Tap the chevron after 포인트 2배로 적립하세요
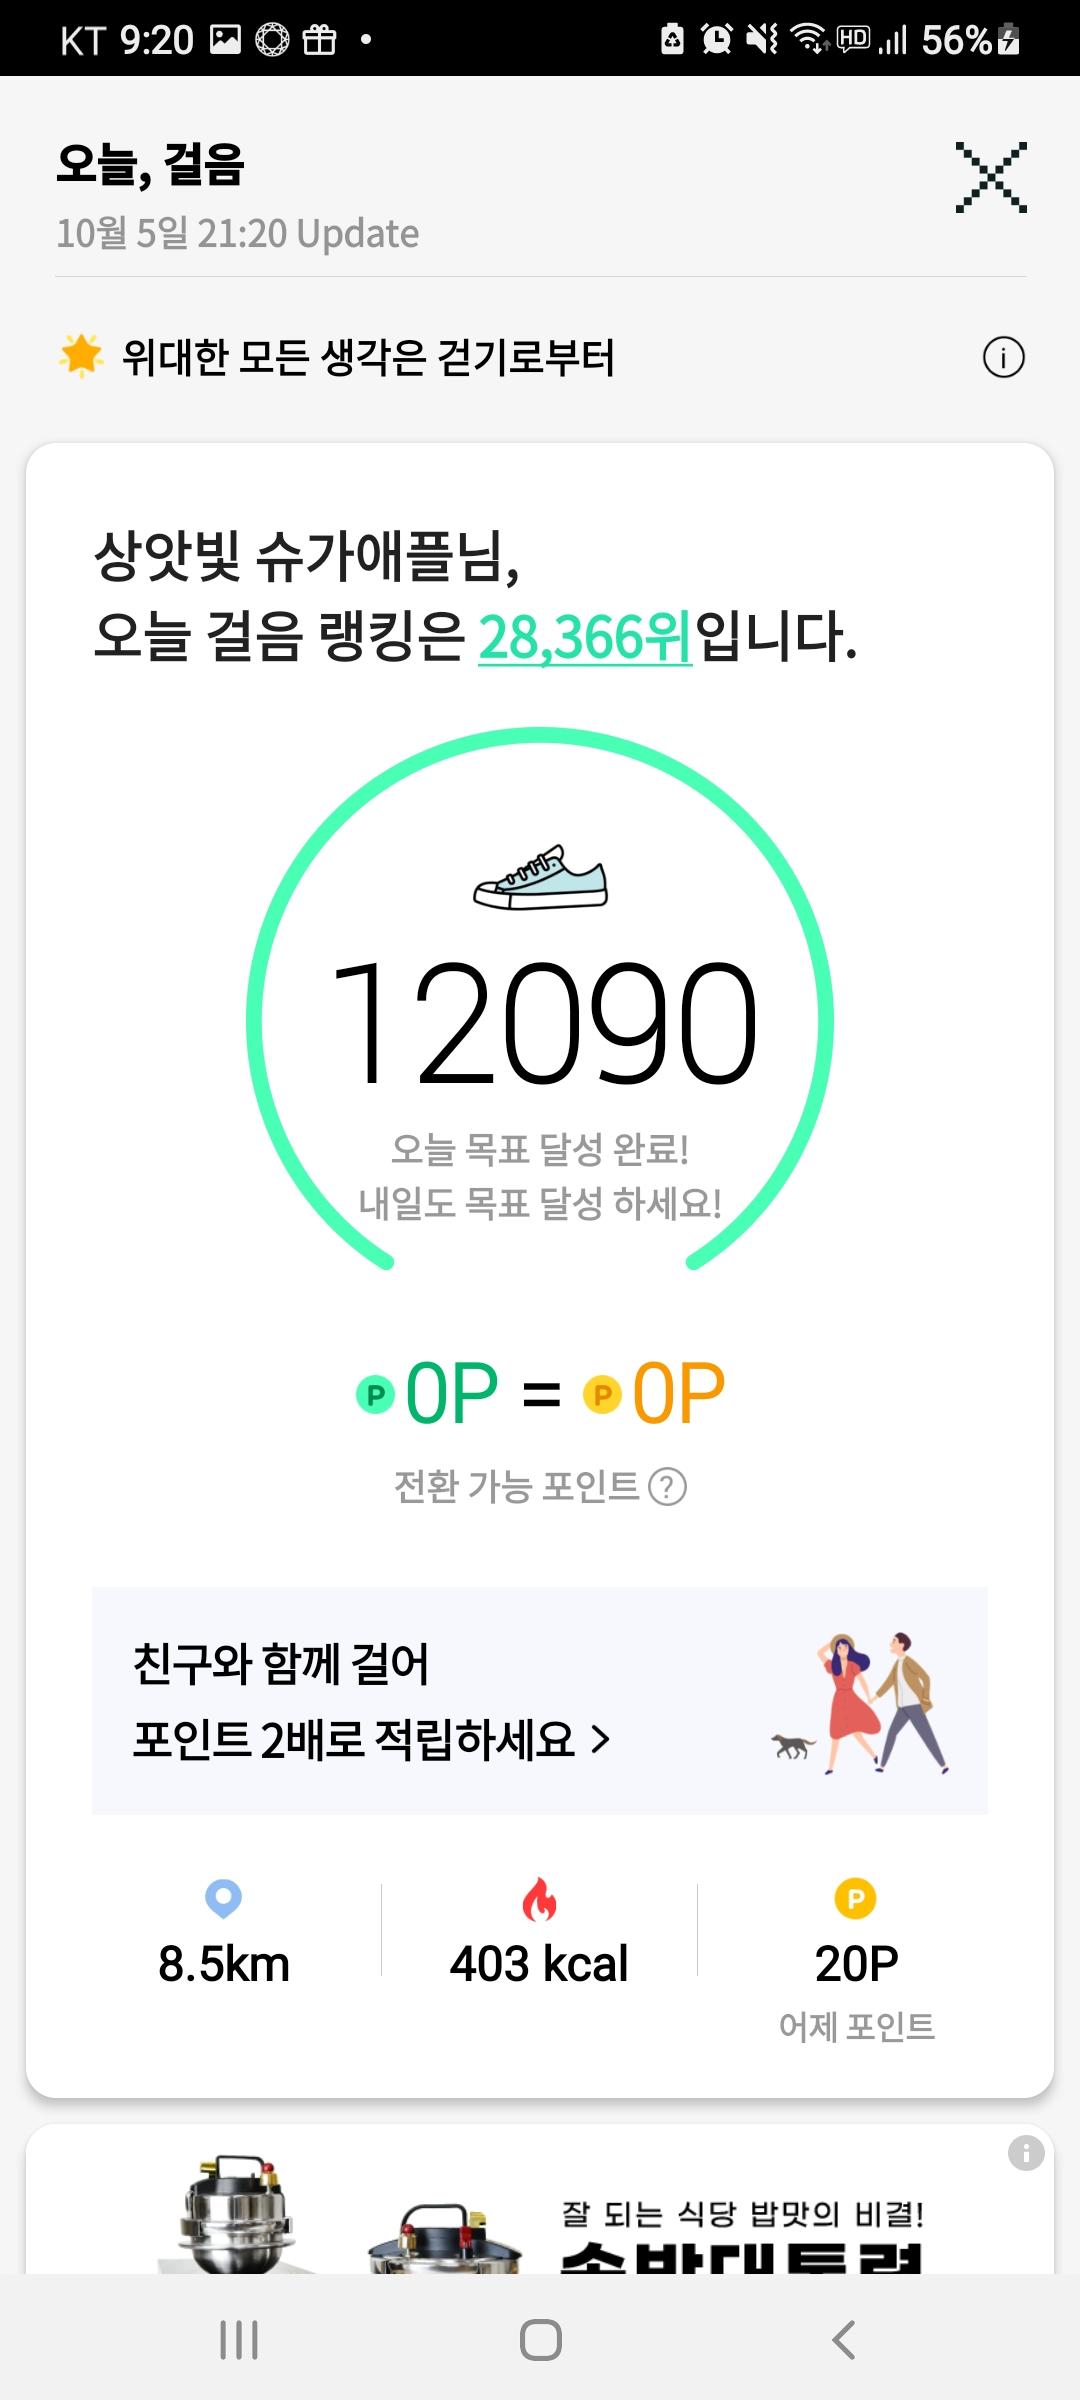 tap(600, 1740)
